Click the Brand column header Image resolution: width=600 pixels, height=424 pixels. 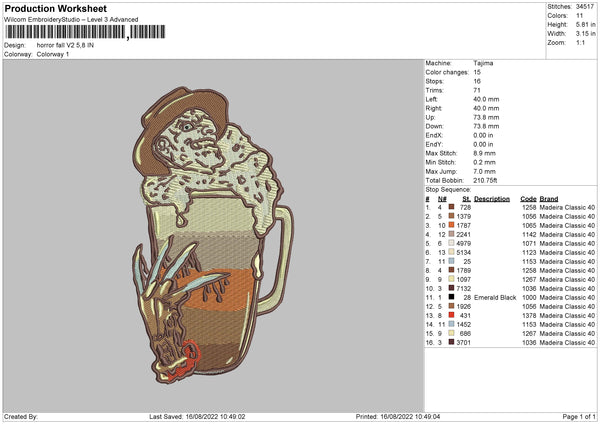tap(549, 199)
